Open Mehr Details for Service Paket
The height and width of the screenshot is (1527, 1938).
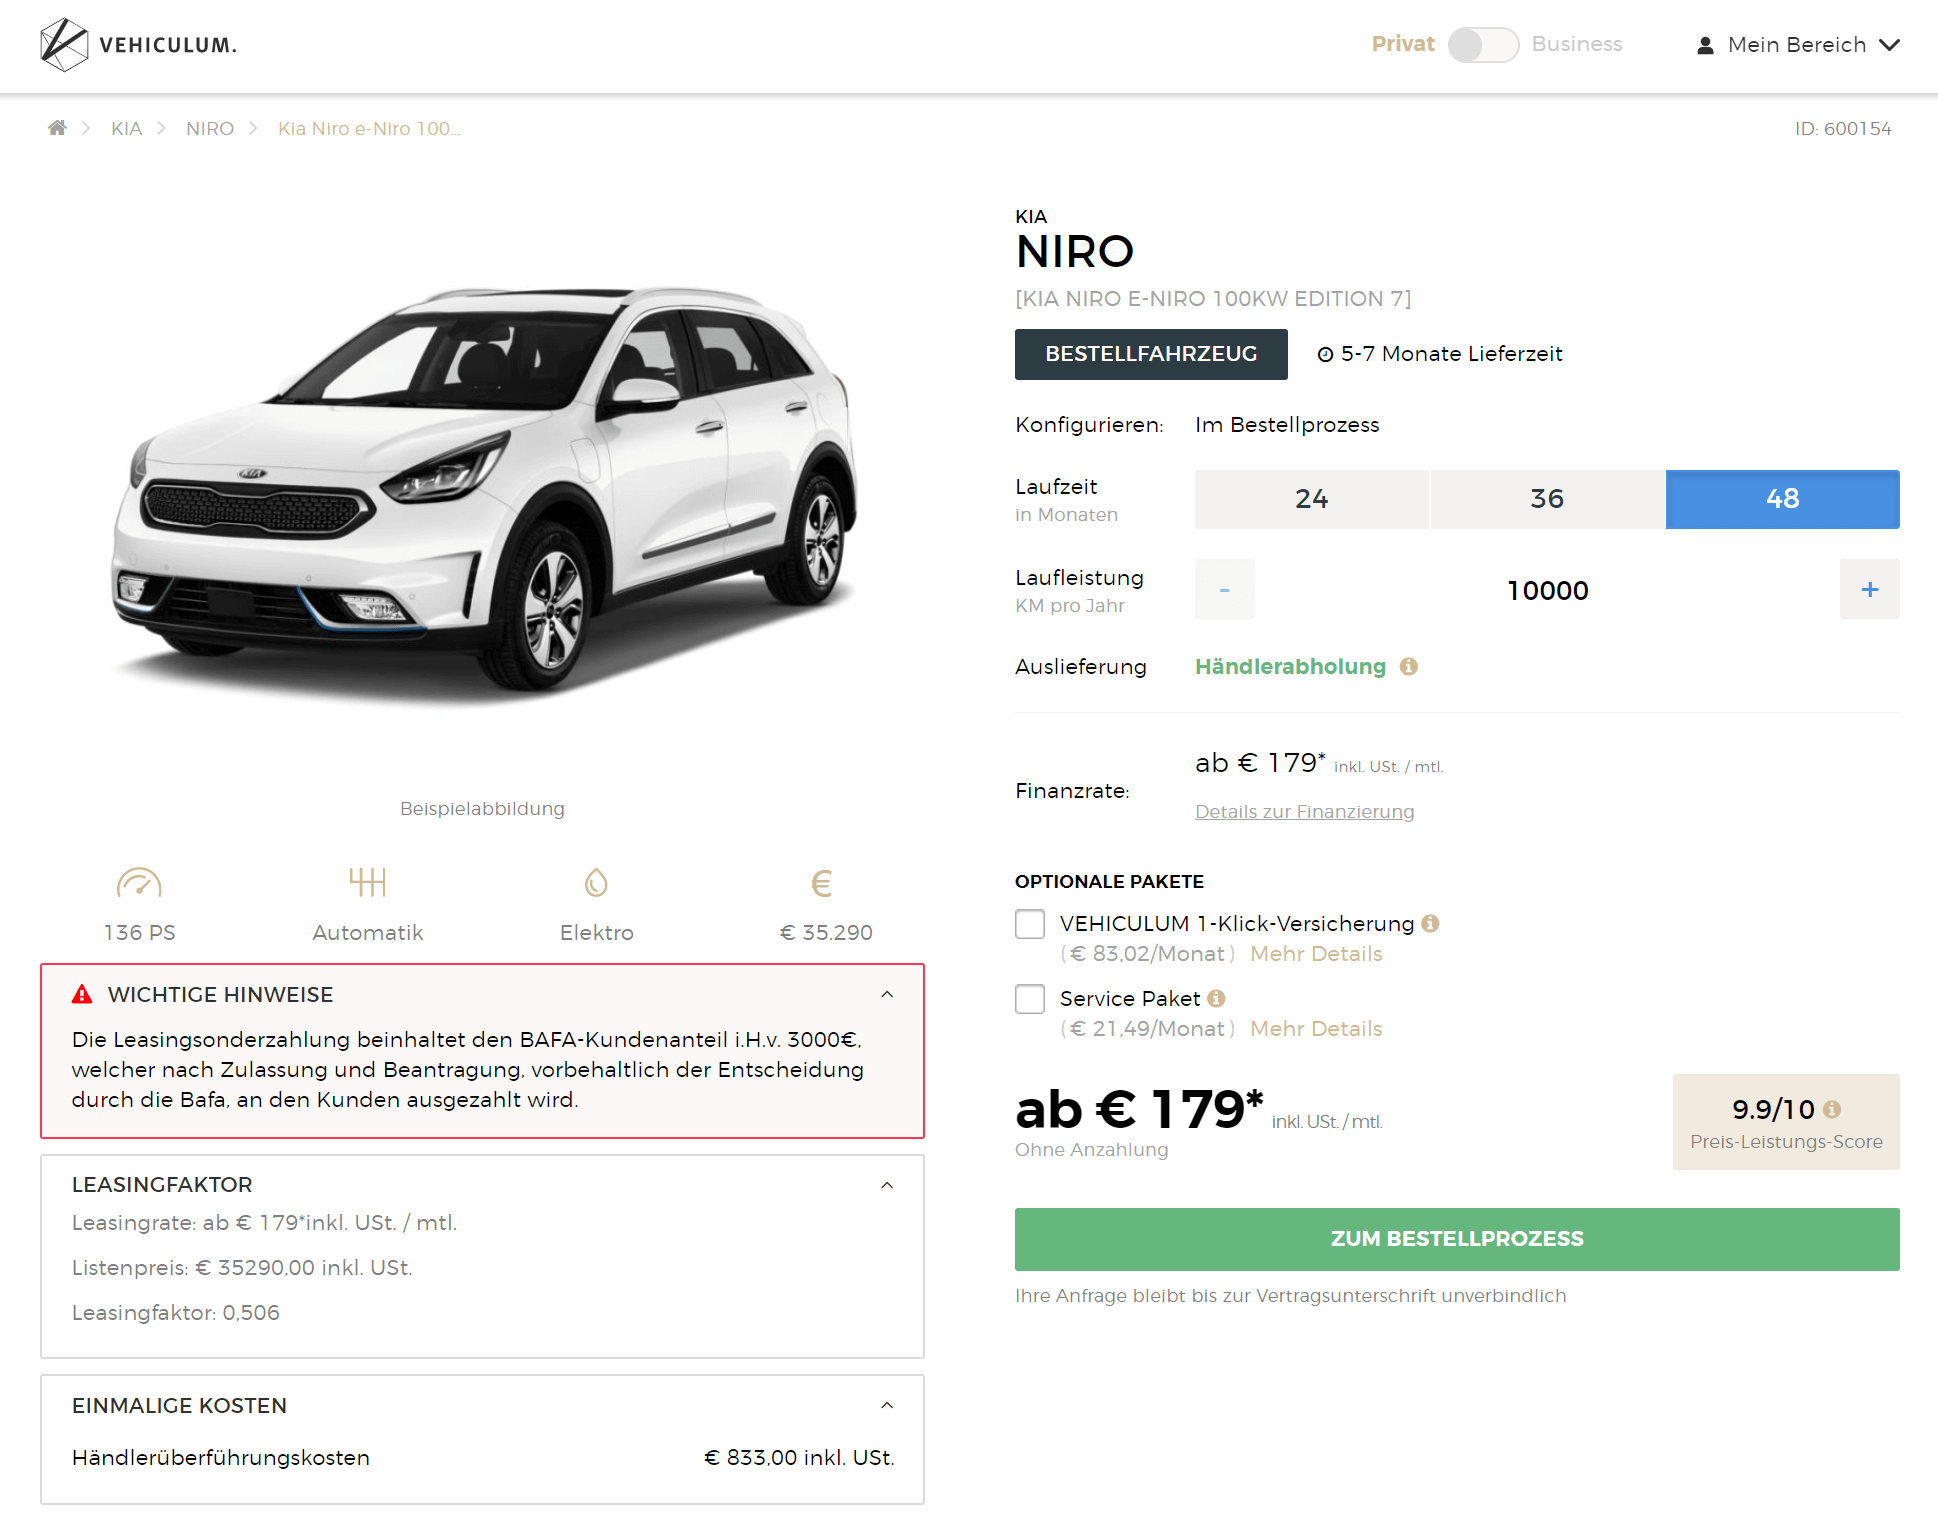pos(1316,1029)
